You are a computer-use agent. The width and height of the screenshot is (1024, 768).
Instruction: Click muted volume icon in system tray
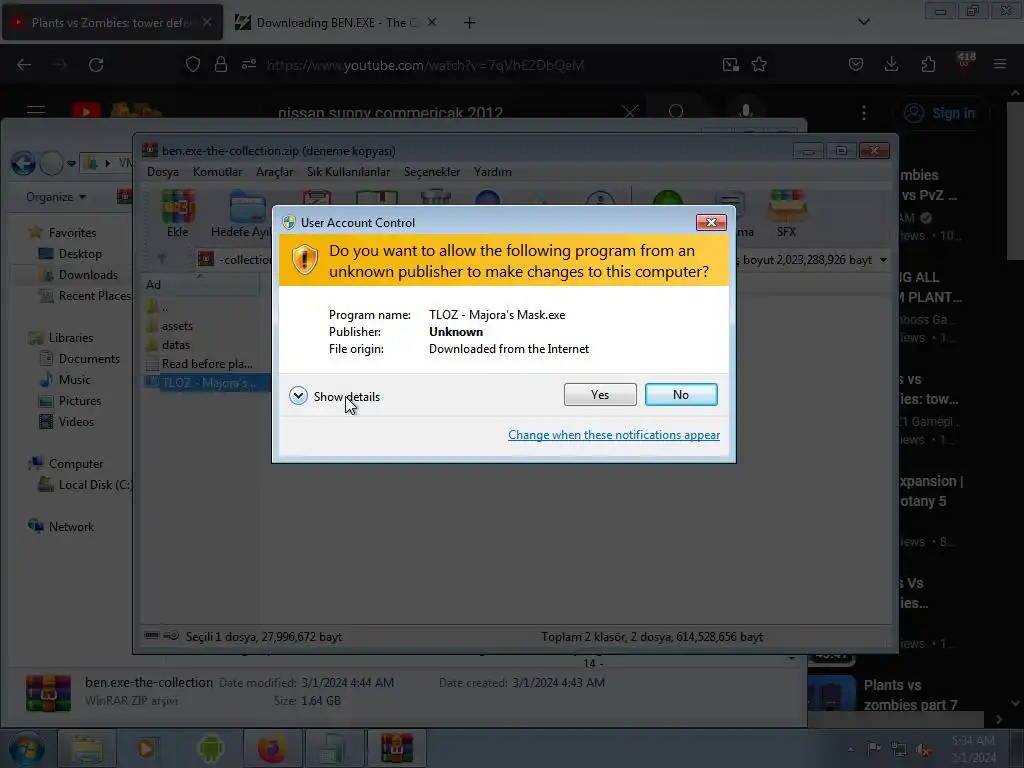pos(923,749)
